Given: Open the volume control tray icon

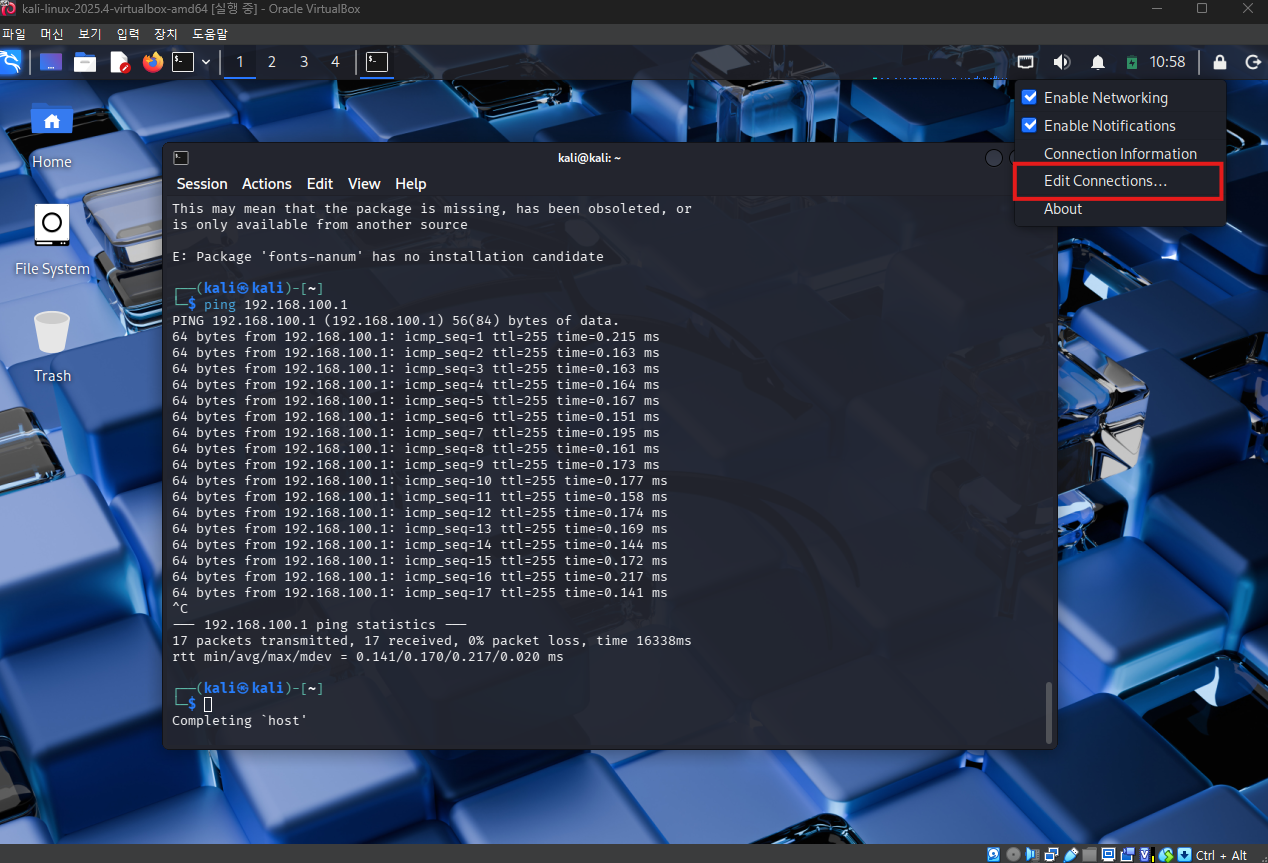Looking at the screenshot, I should point(1061,62).
